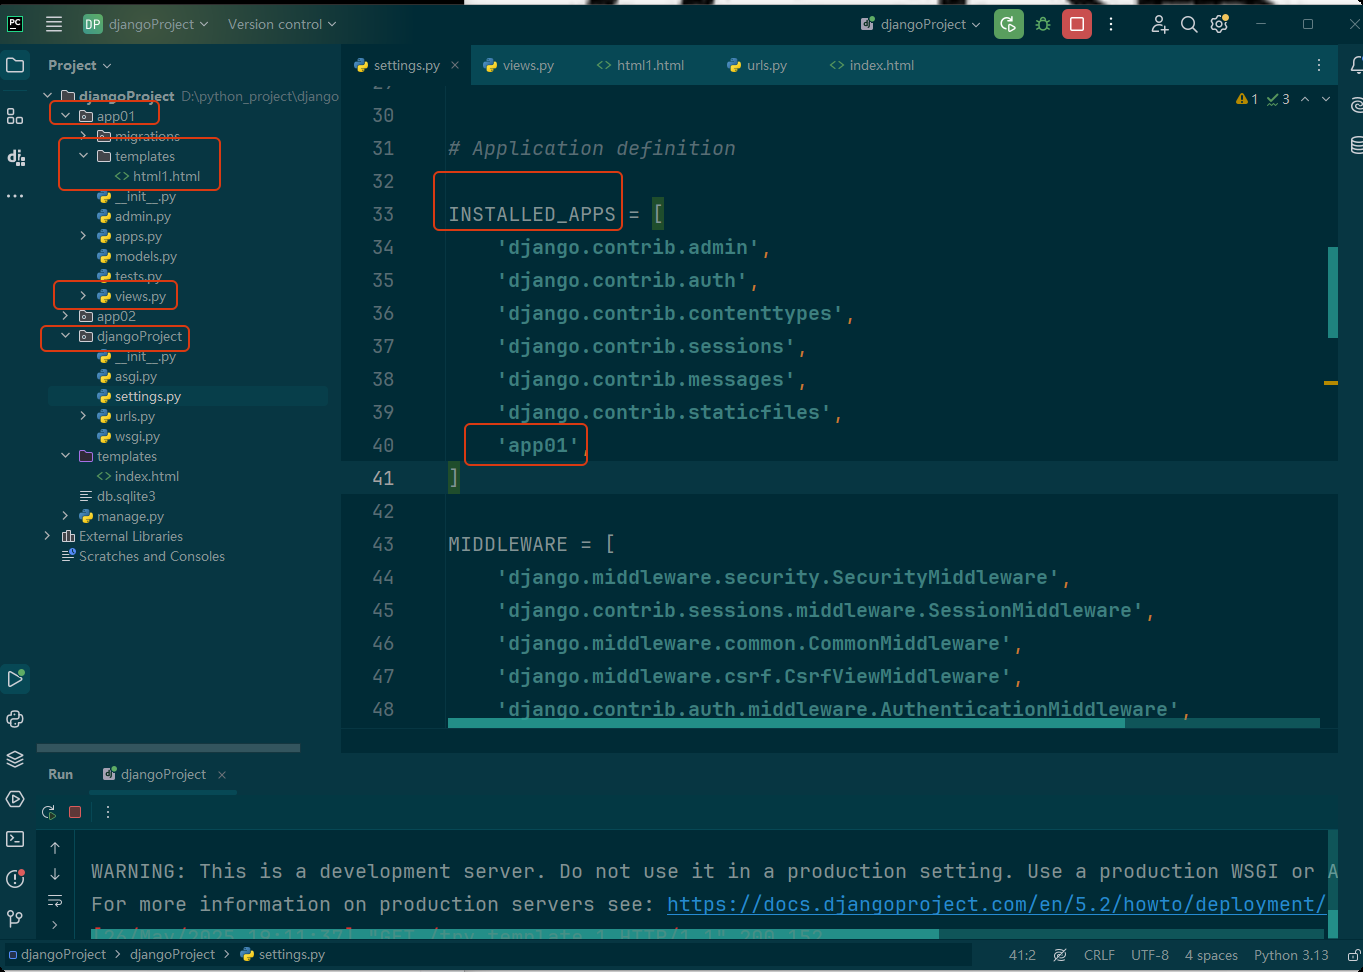Expand the app02 folder
1363x972 pixels.
(66, 316)
